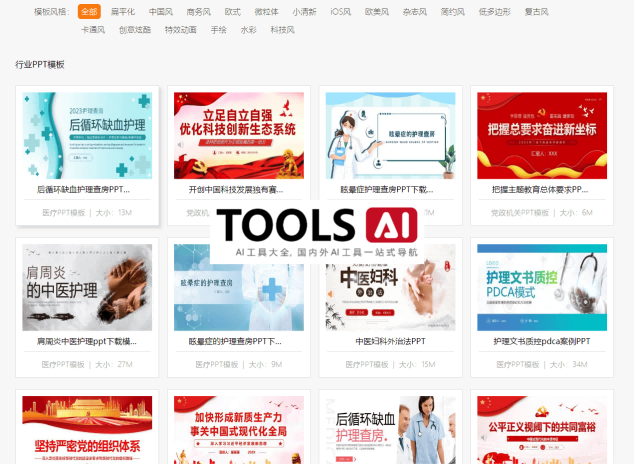634x464 pixels.
Task: Open the 立足自立自强 red template thumbnail
Action: pyautogui.click(x=238, y=135)
